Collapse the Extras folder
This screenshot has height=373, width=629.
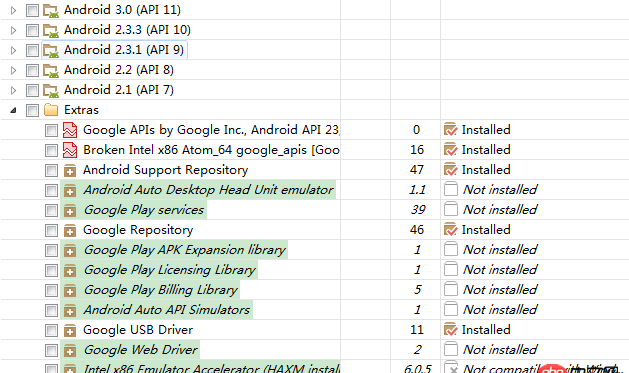(13, 110)
